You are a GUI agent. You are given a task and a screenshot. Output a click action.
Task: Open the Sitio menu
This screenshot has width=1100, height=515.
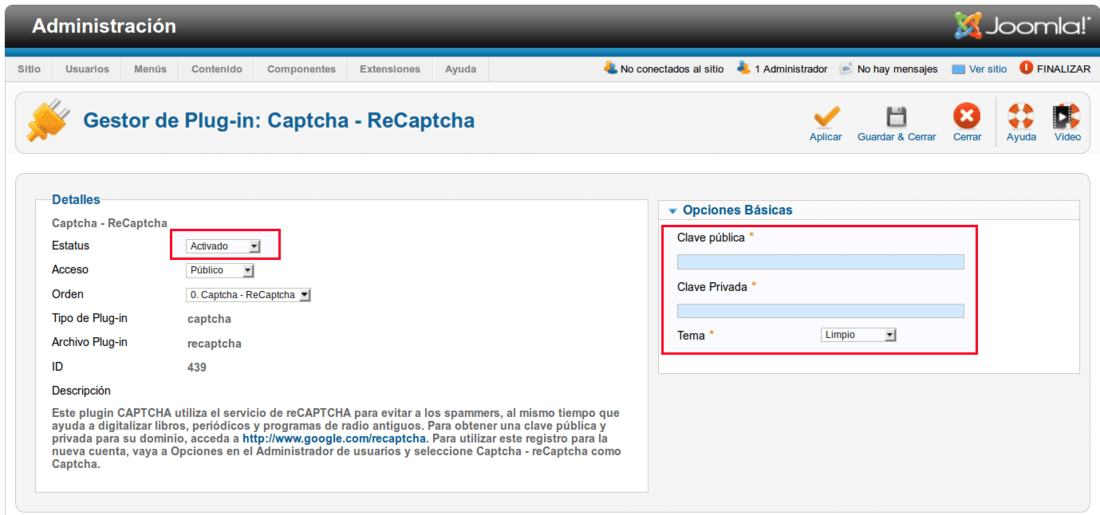29,69
